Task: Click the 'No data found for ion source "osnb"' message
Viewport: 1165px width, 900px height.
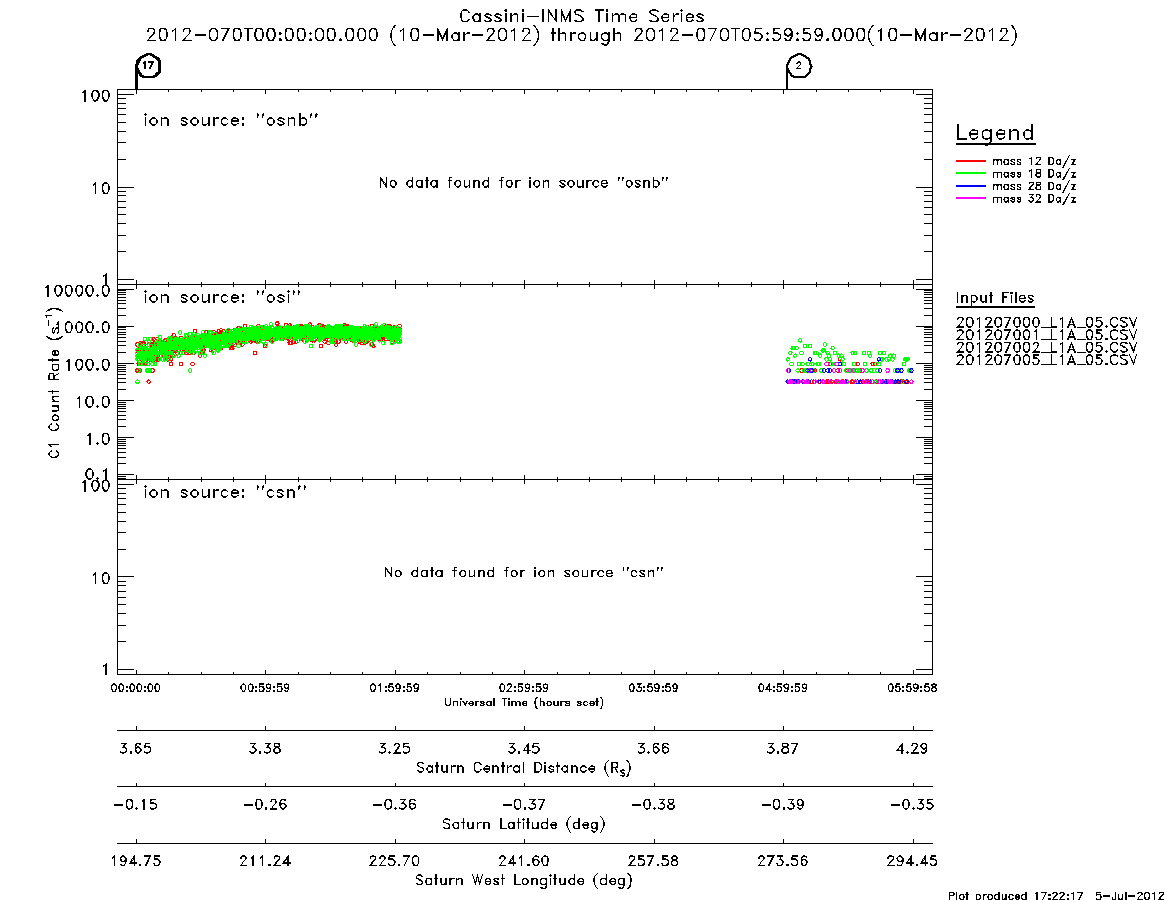Action: pyautogui.click(x=524, y=183)
